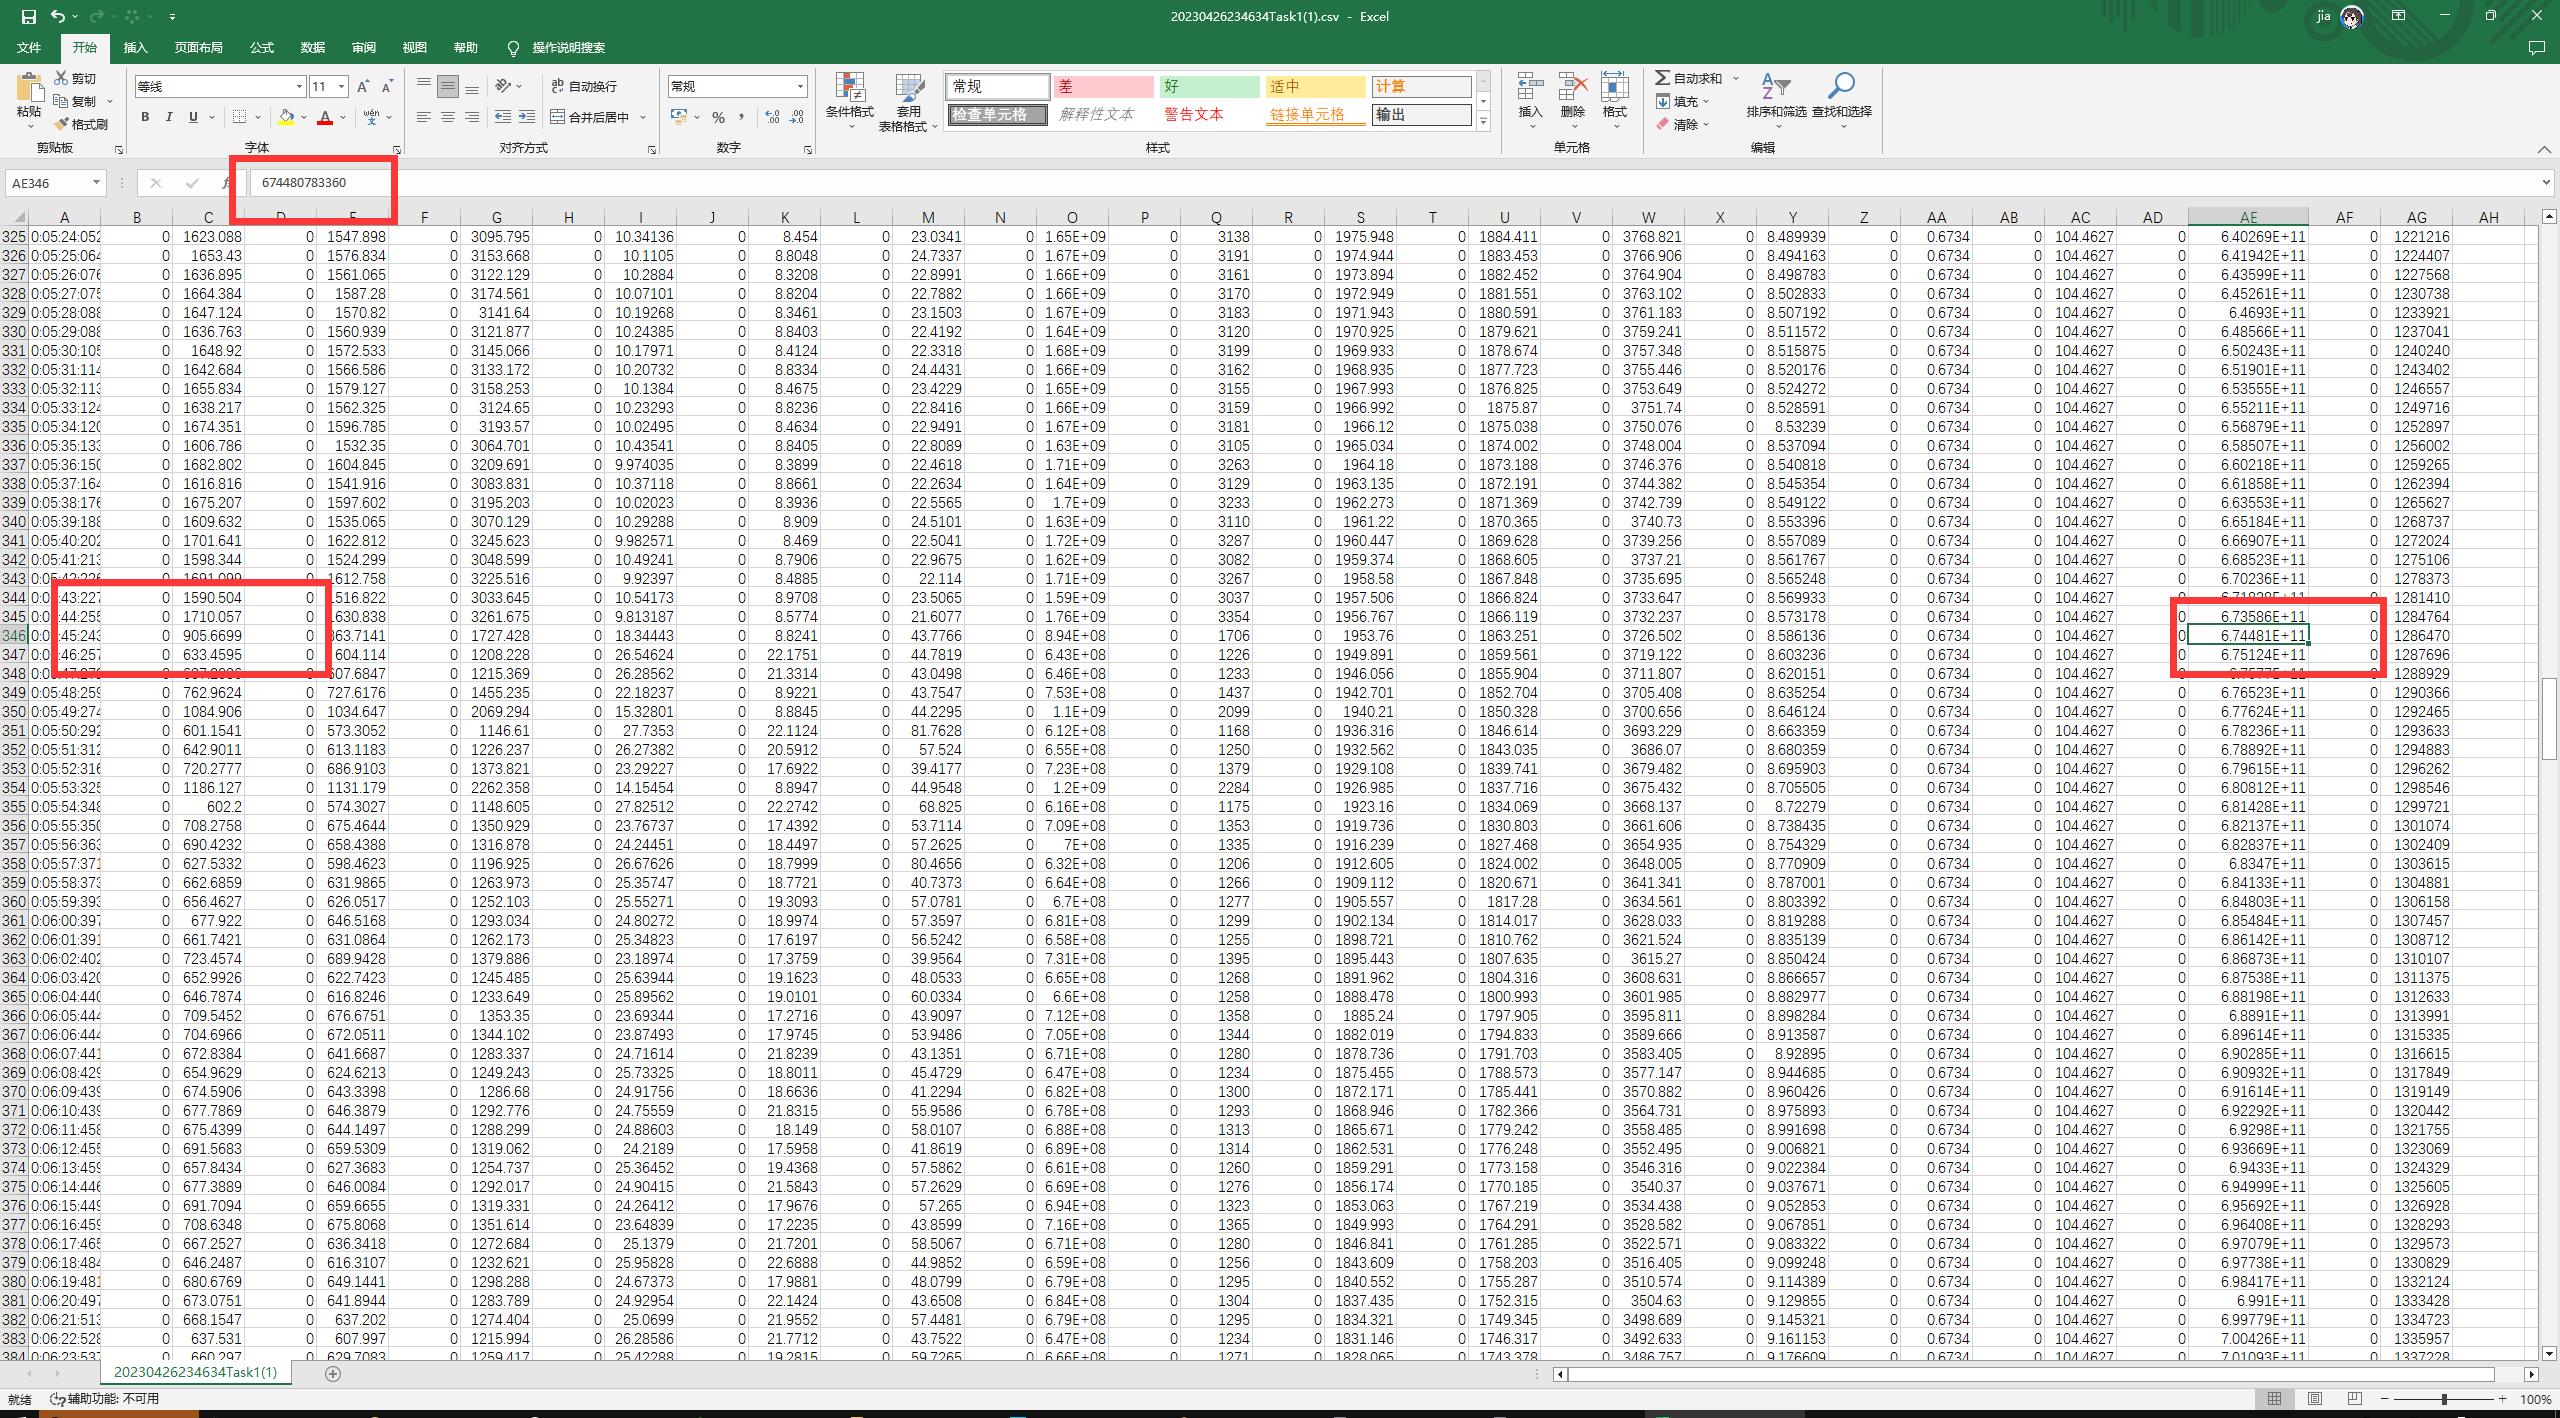Toggle Wrap Text (自动换行)
The image size is (2560, 1418).
tap(584, 87)
